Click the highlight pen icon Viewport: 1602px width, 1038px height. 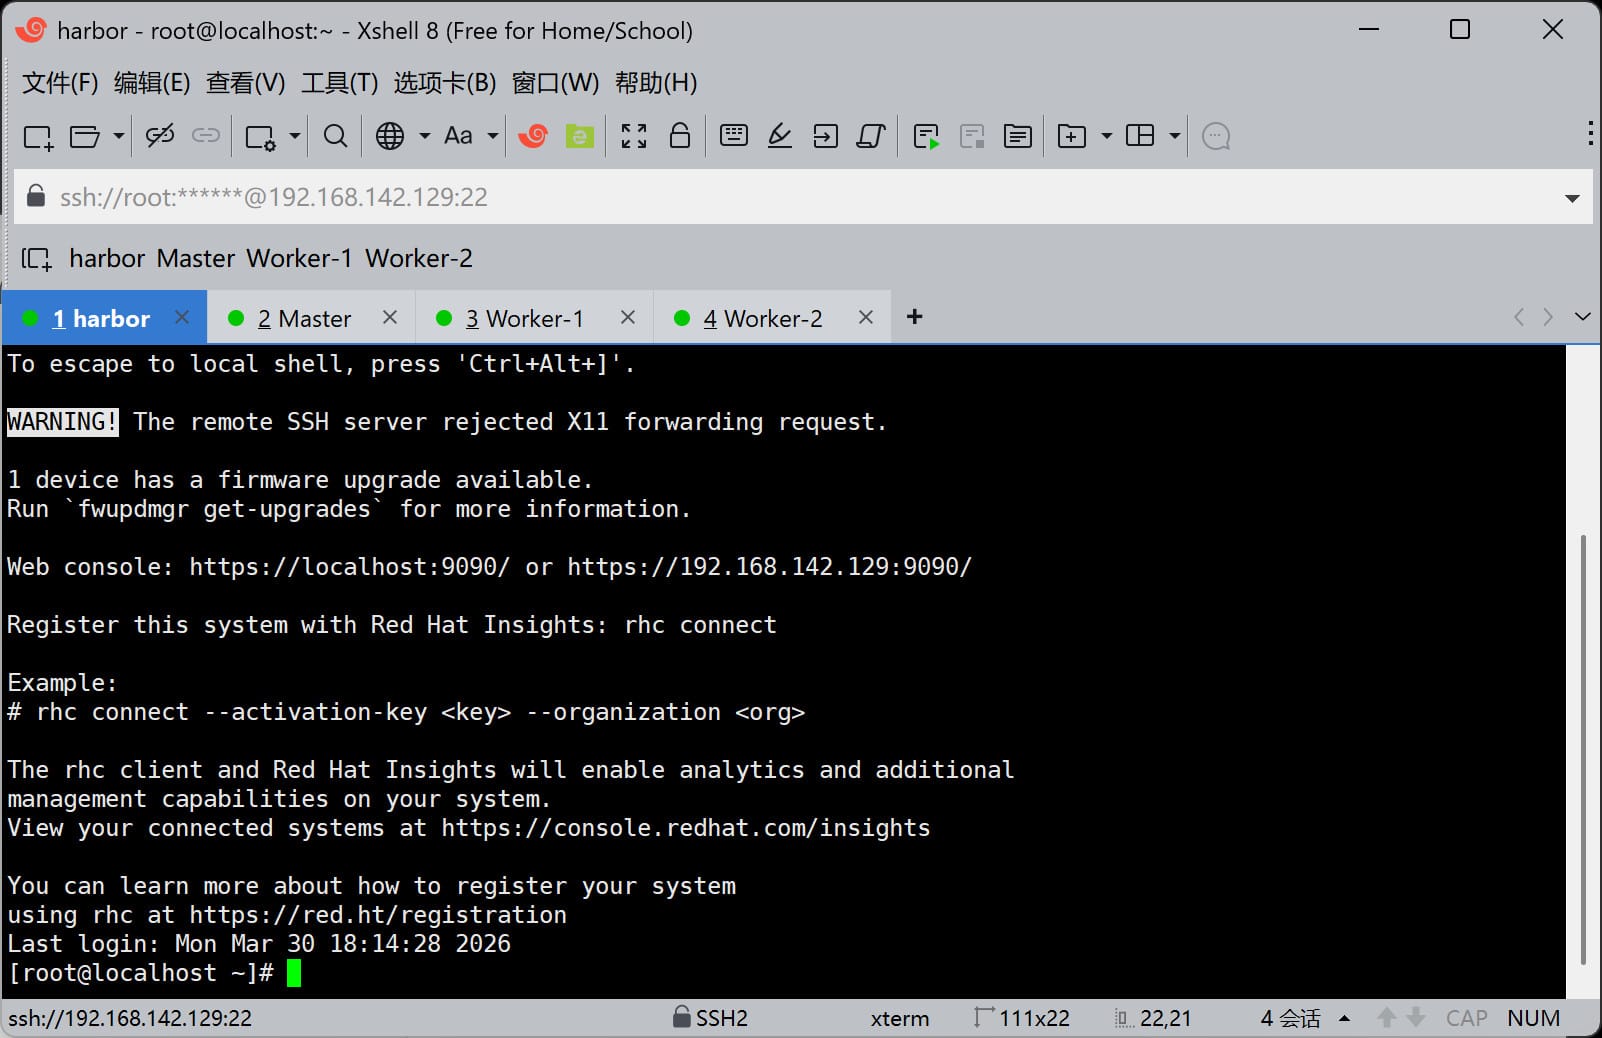pos(780,136)
